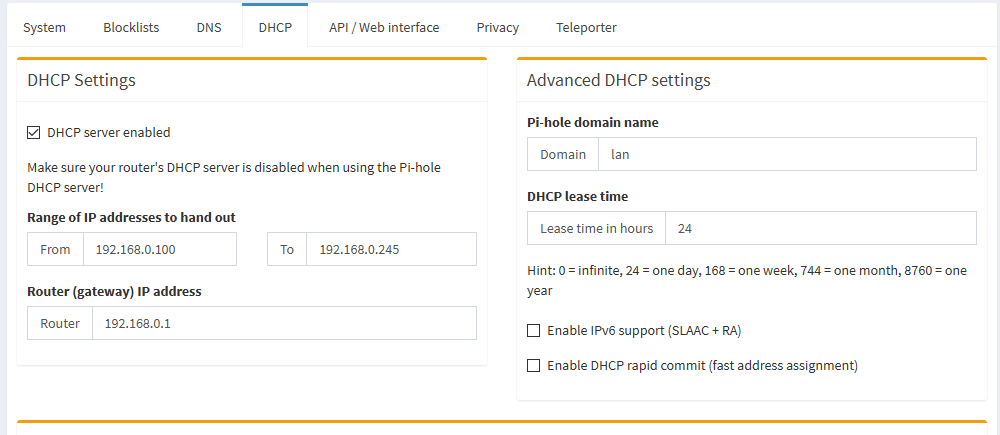Screen dimensions: 1000x435
Task: Enable IPv6 support (SLAAC + RA) checkbox
Action: (x=534, y=330)
